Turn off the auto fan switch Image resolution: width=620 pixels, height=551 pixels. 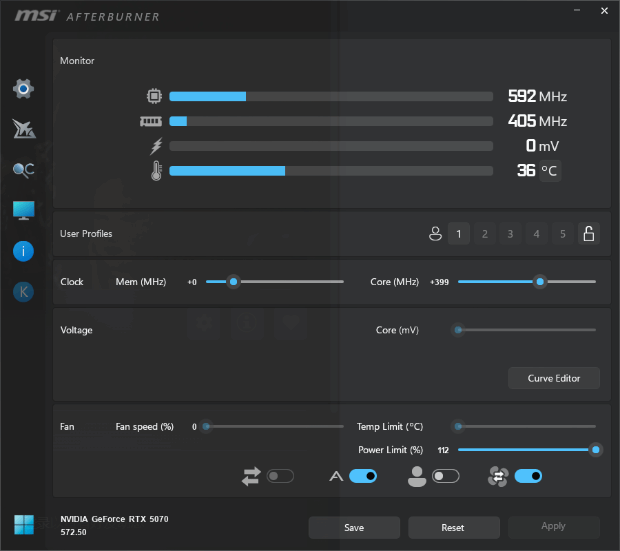tap(363, 476)
